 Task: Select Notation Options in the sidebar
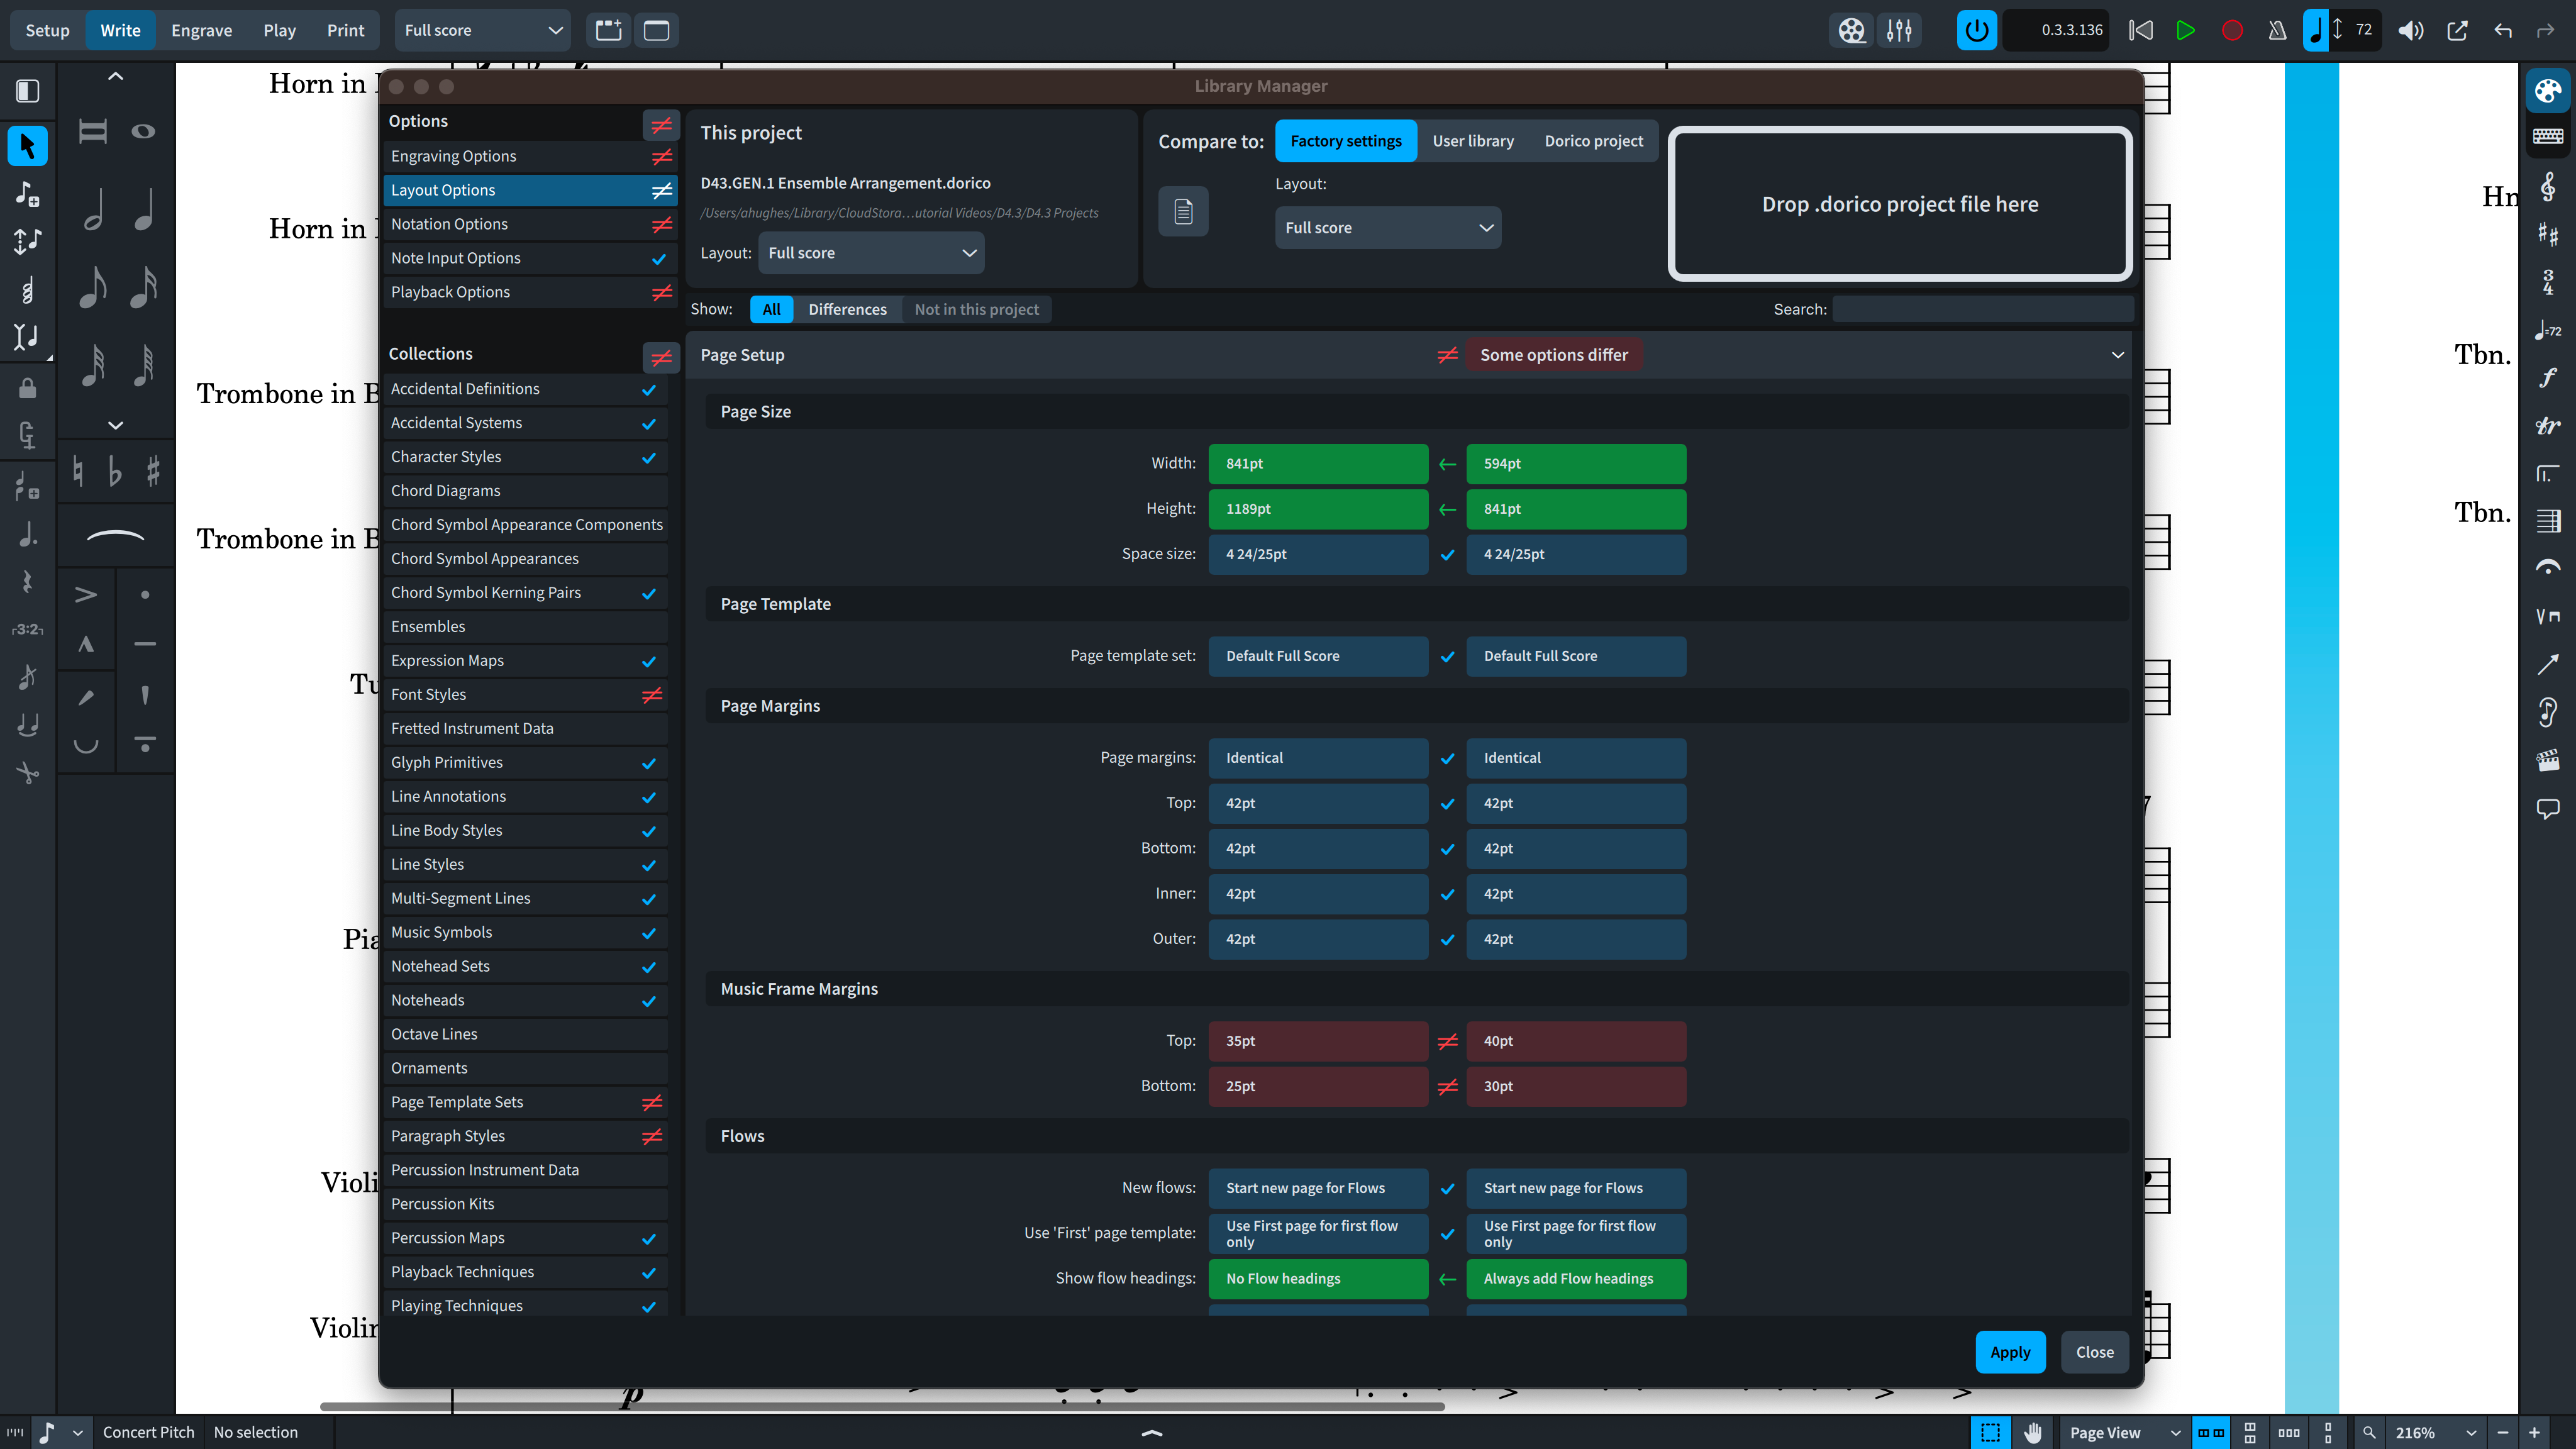click(x=449, y=224)
